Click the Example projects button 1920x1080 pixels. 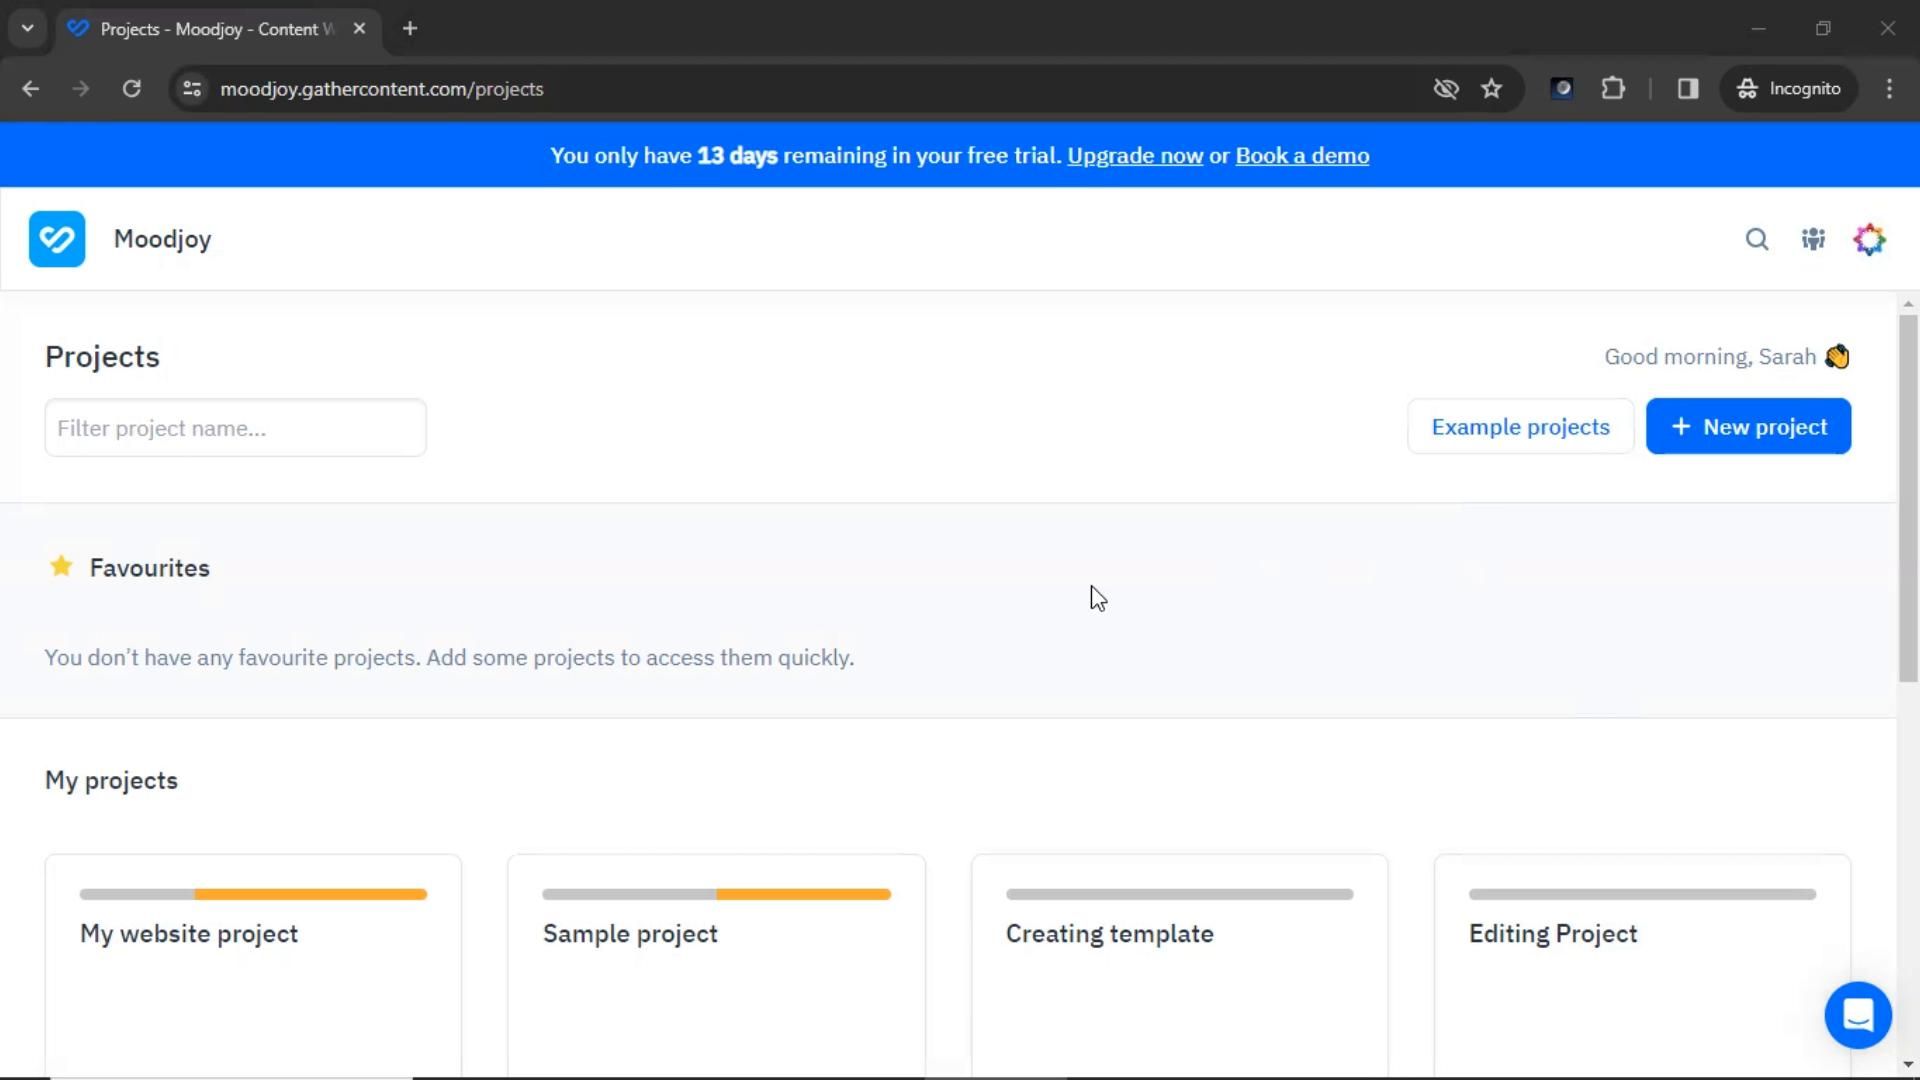click(1520, 427)
